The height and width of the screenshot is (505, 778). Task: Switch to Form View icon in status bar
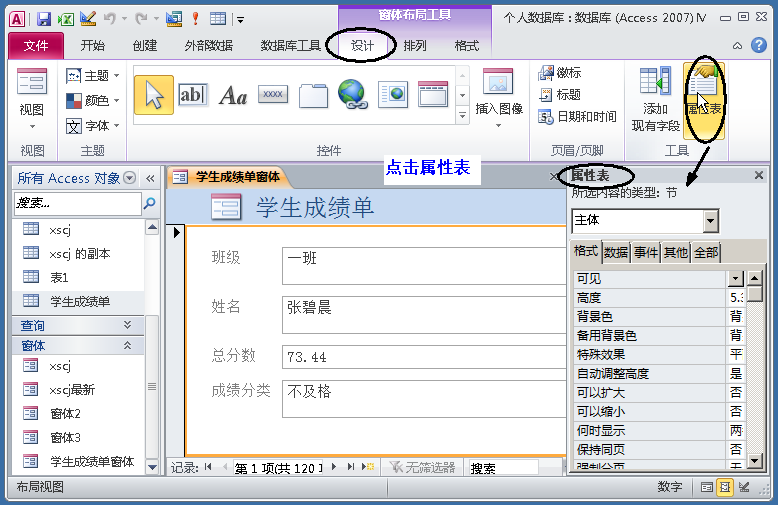(707, 487)
